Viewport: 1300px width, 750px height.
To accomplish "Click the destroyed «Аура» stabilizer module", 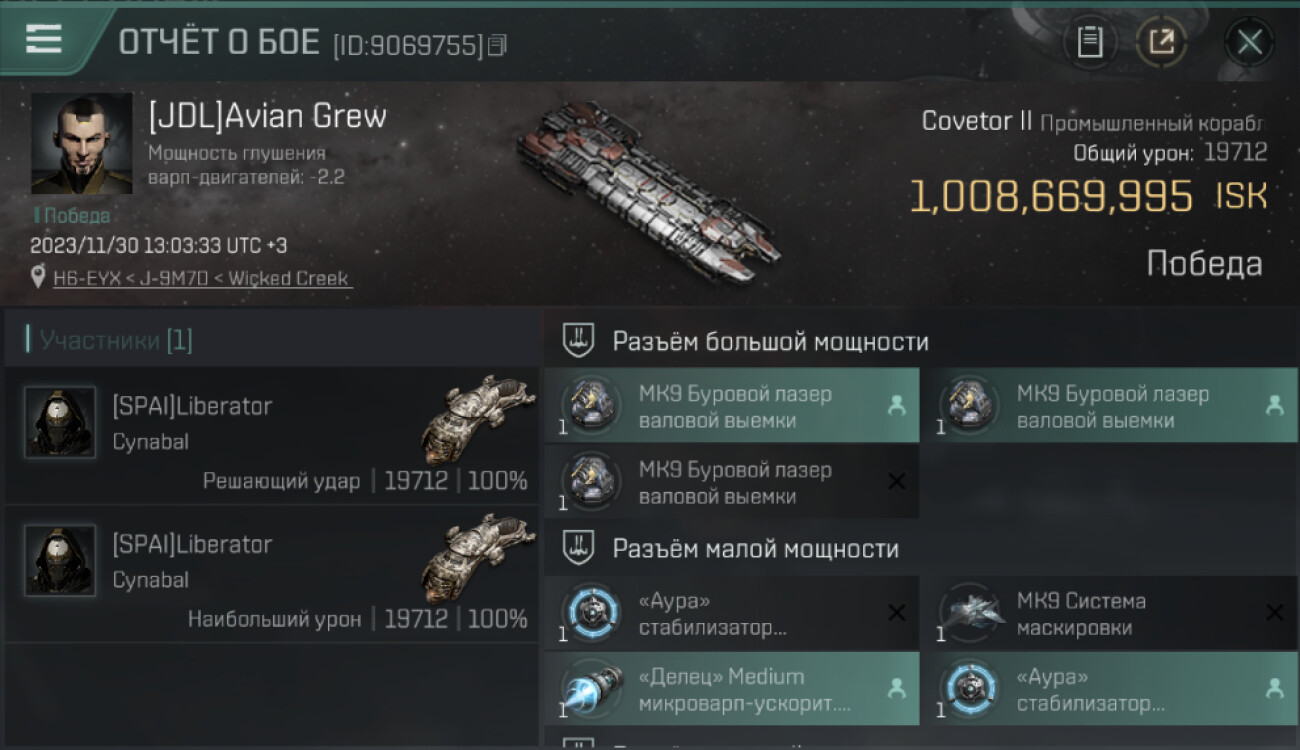I will pos(731,614).
